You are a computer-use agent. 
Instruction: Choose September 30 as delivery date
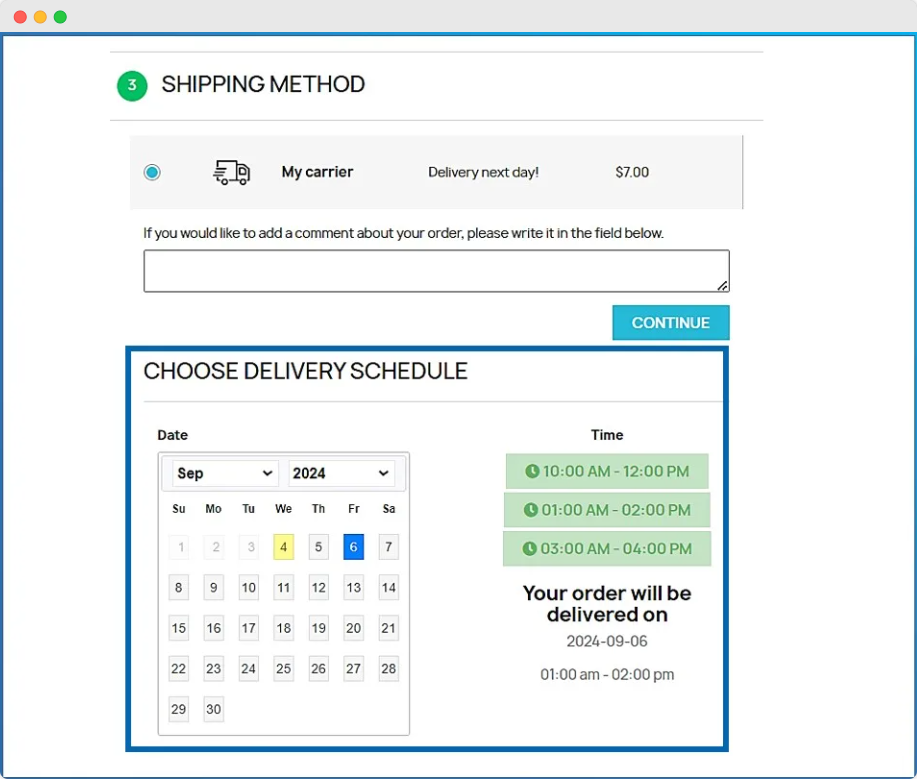click(x=214, y=709)
